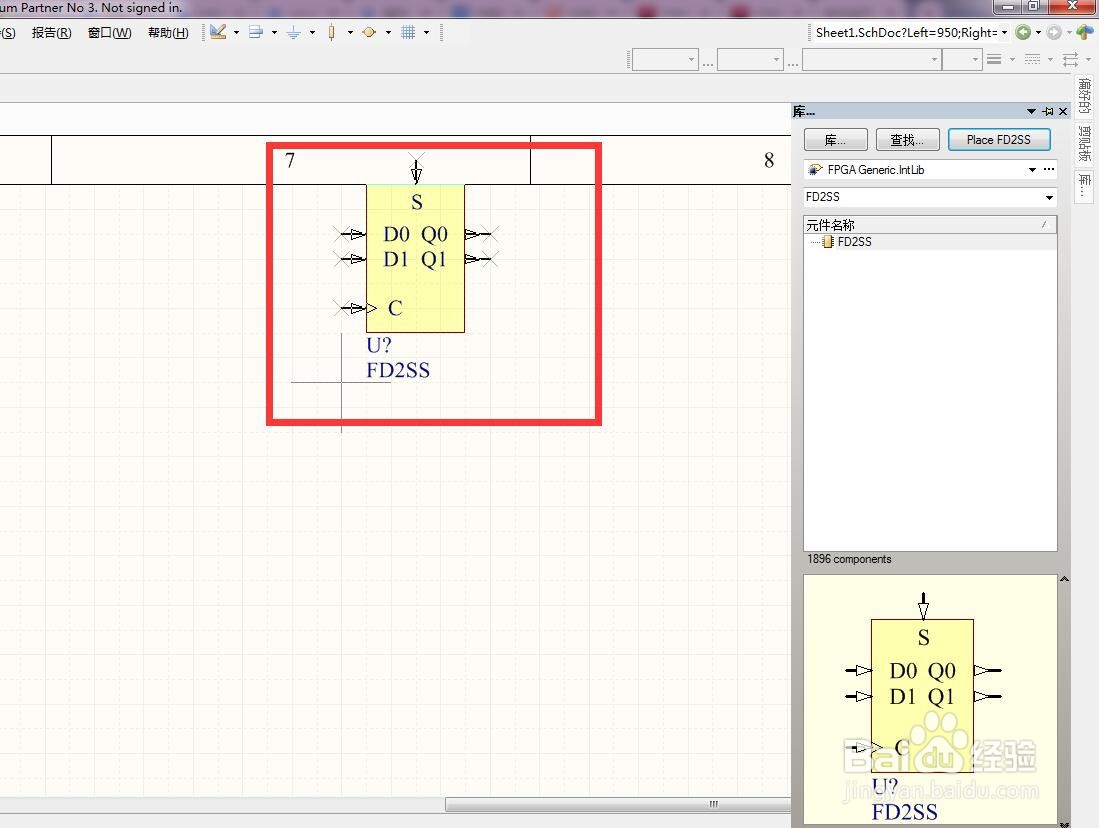Close the 库 library panel
Screen dimensions: 1099x828
click(x=1063, y=111)
